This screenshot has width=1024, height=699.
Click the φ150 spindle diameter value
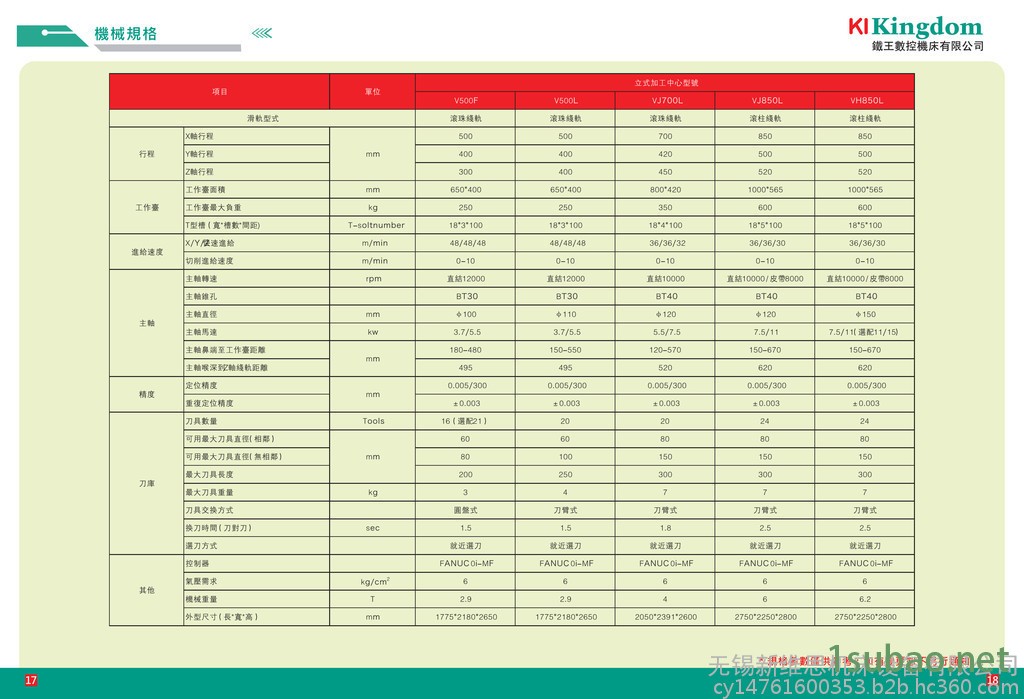865,314
